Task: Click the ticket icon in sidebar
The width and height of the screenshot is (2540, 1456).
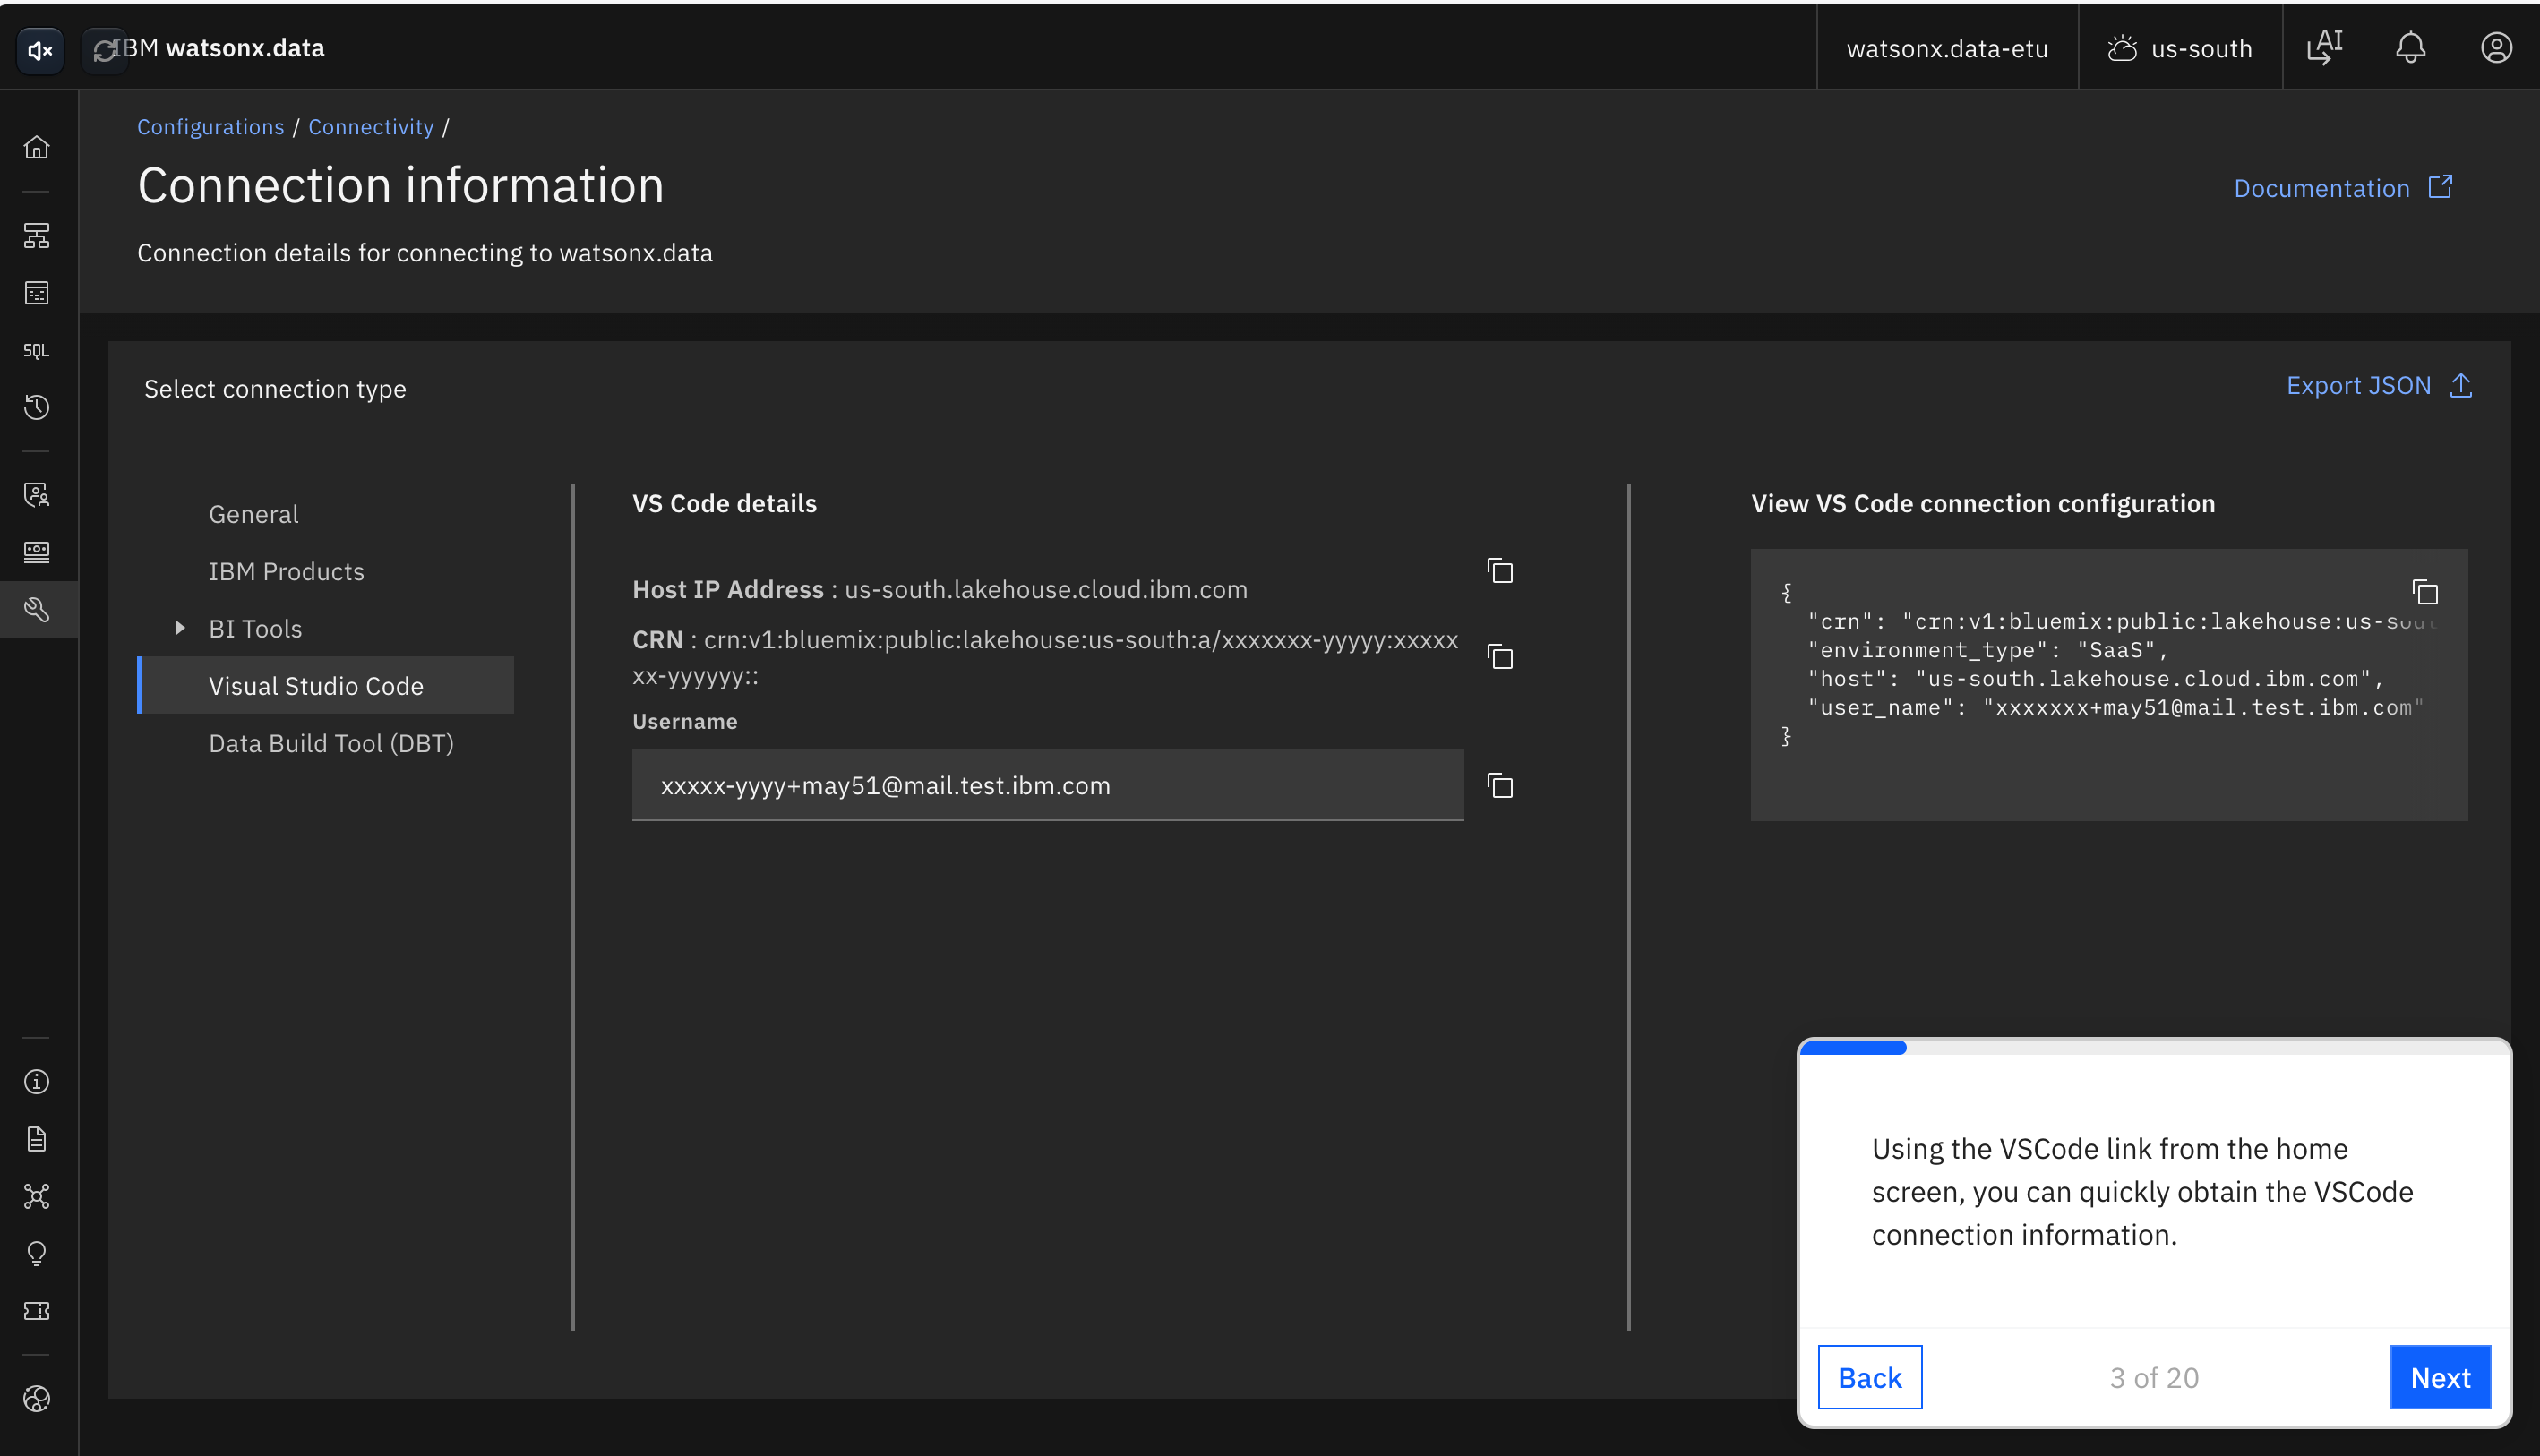Action: click(37, 1311)
